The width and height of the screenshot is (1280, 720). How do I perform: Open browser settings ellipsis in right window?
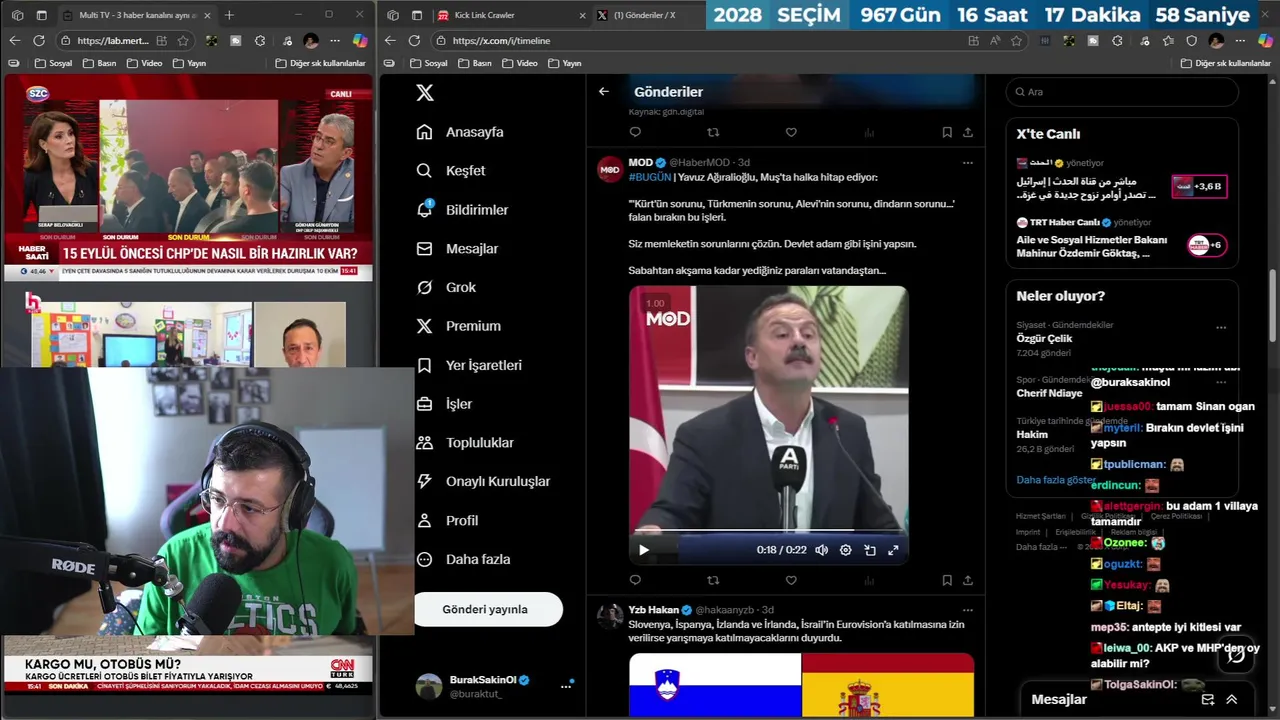click(x=1240, y=41)
